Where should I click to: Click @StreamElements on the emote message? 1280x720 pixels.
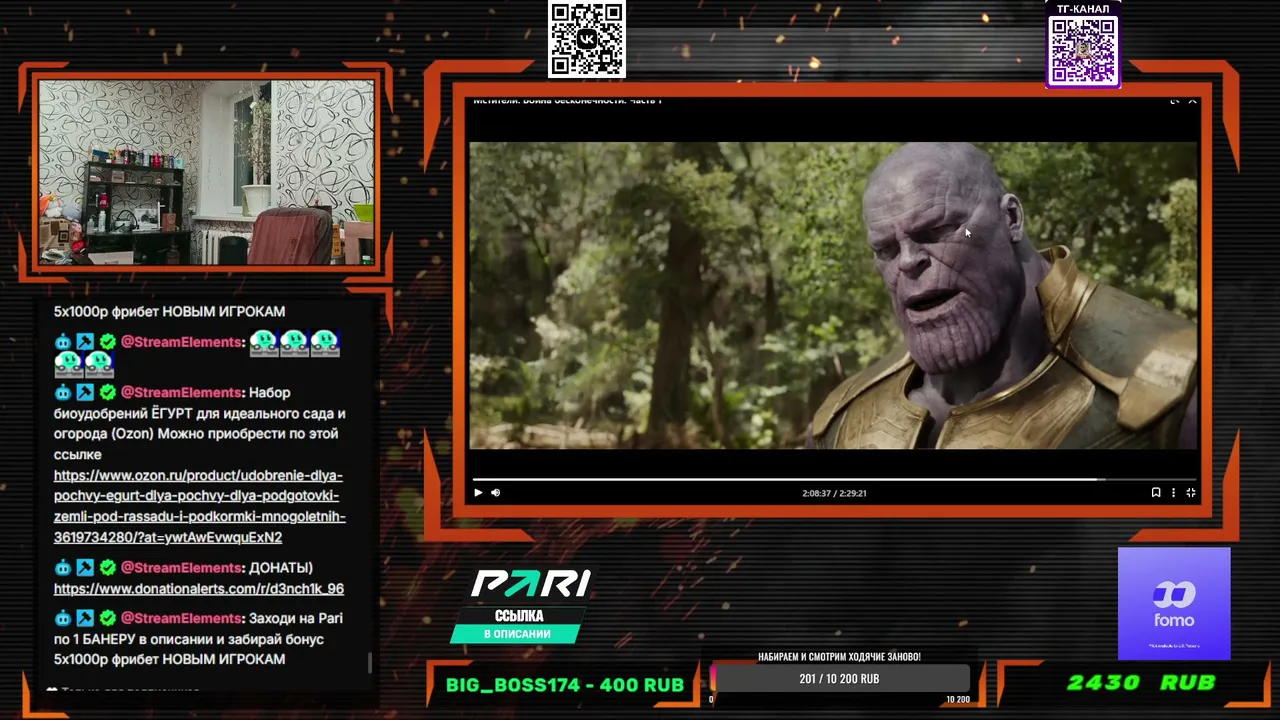(181, 342)
